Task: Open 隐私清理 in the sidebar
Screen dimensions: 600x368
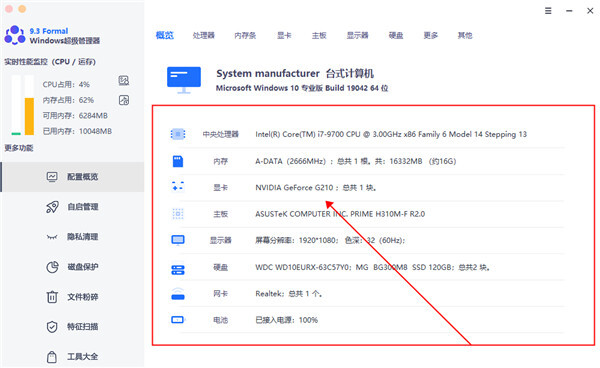Action: click(x=73, y=237)
